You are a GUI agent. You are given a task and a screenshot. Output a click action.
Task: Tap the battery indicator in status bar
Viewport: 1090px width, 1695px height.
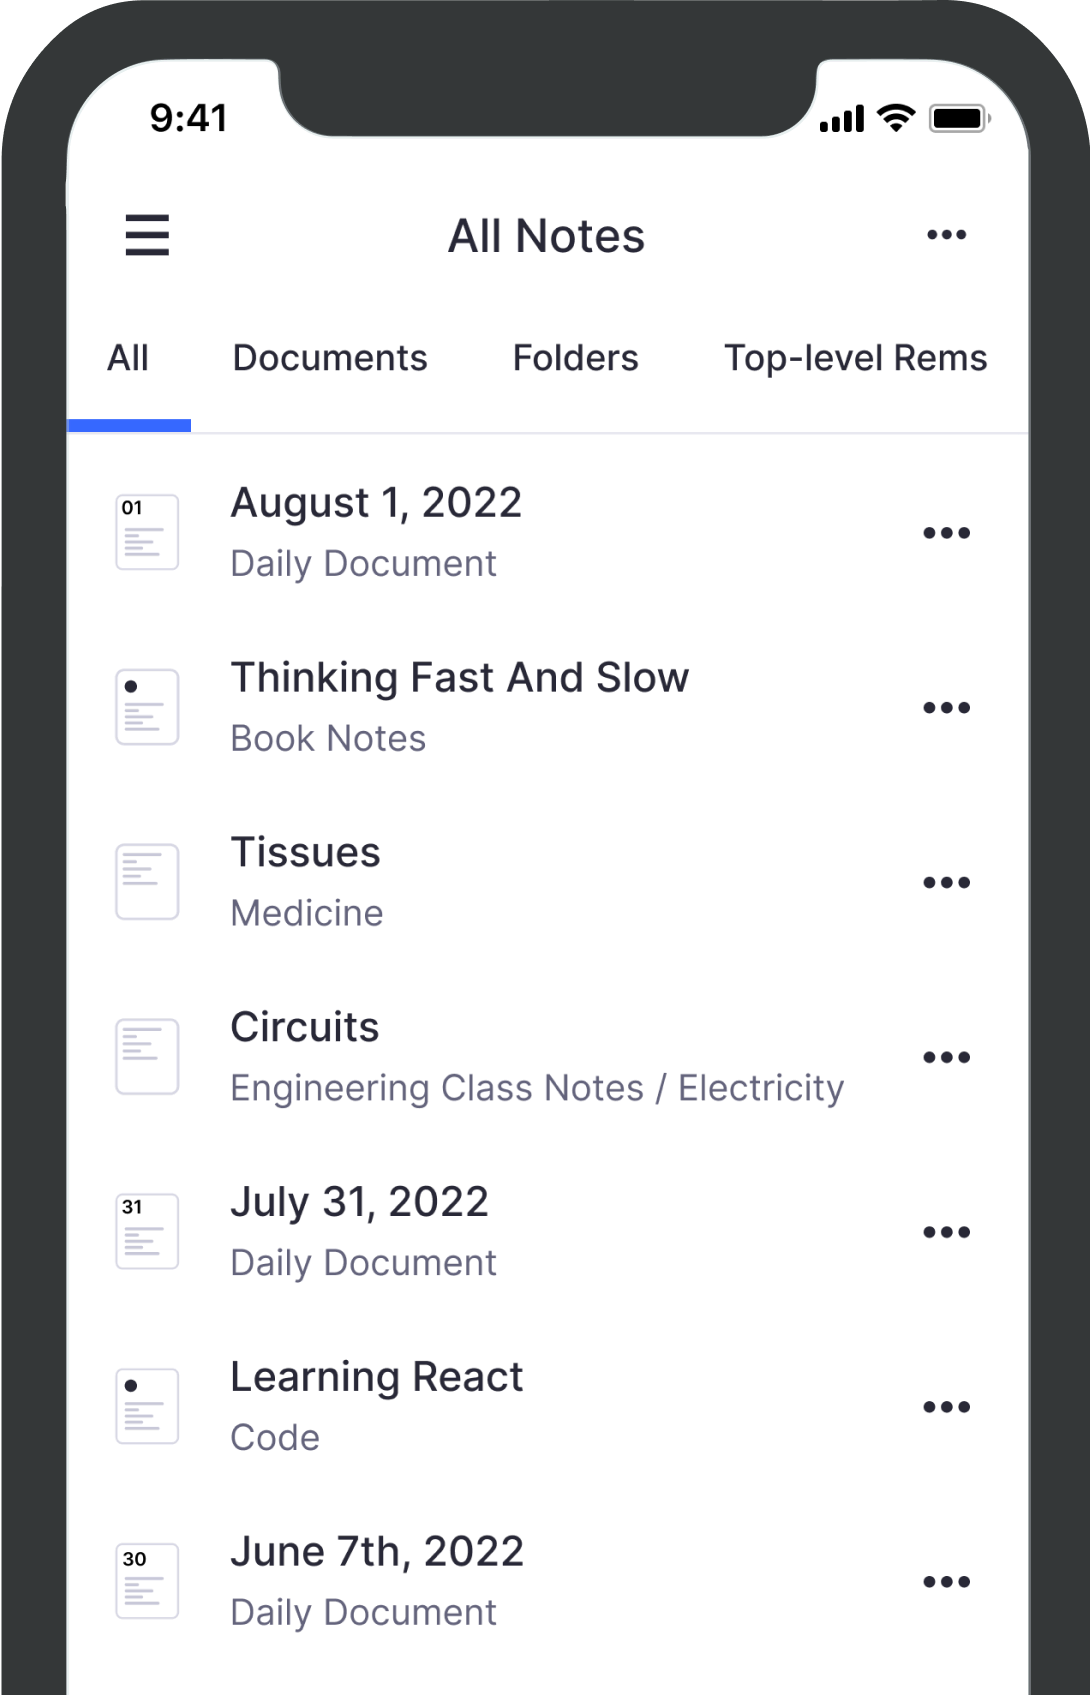(958, 119)
